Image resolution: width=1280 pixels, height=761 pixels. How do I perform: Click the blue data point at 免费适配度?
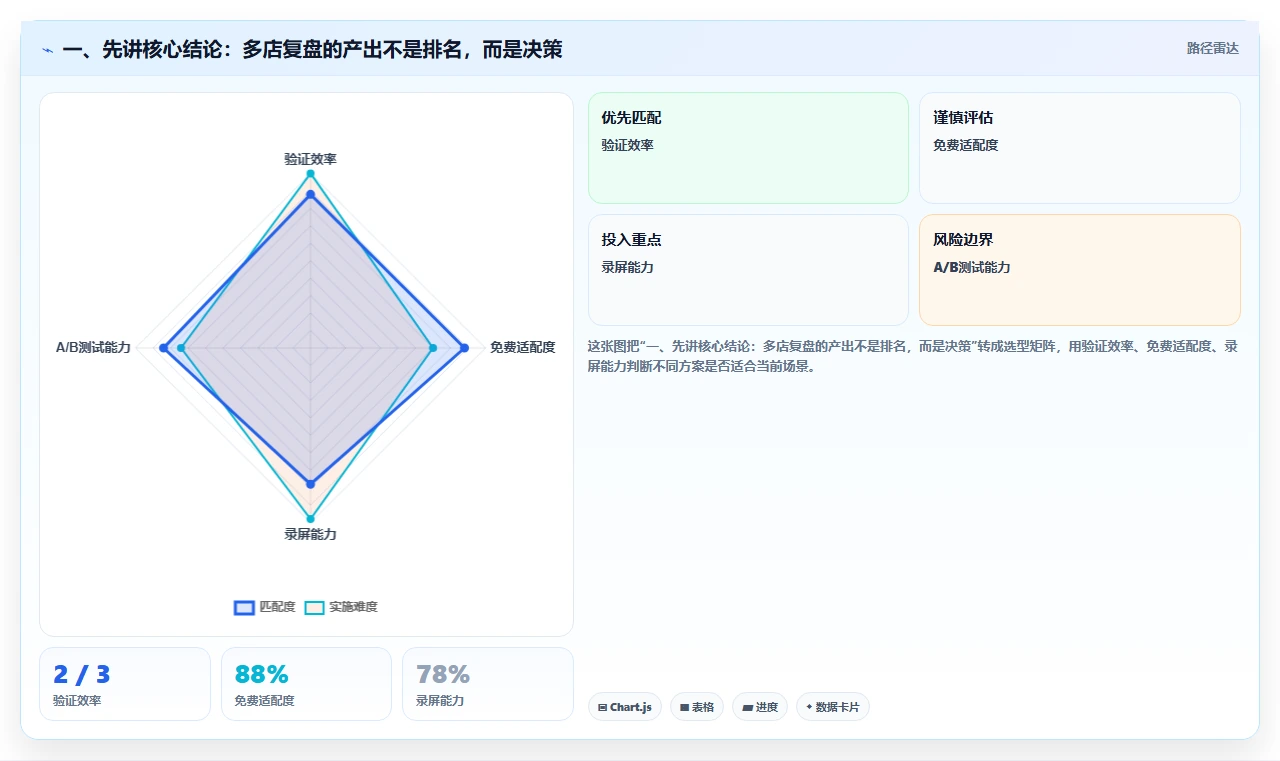[x=464, y=348]
